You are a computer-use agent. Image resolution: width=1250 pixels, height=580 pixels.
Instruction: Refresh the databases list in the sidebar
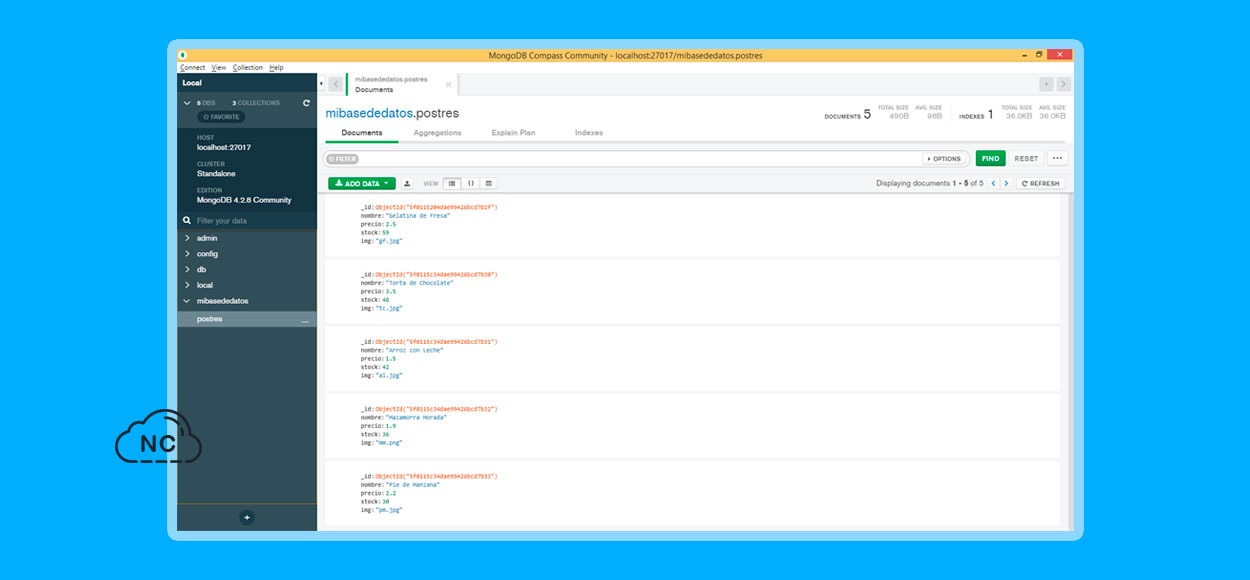(x=306, y=103)
